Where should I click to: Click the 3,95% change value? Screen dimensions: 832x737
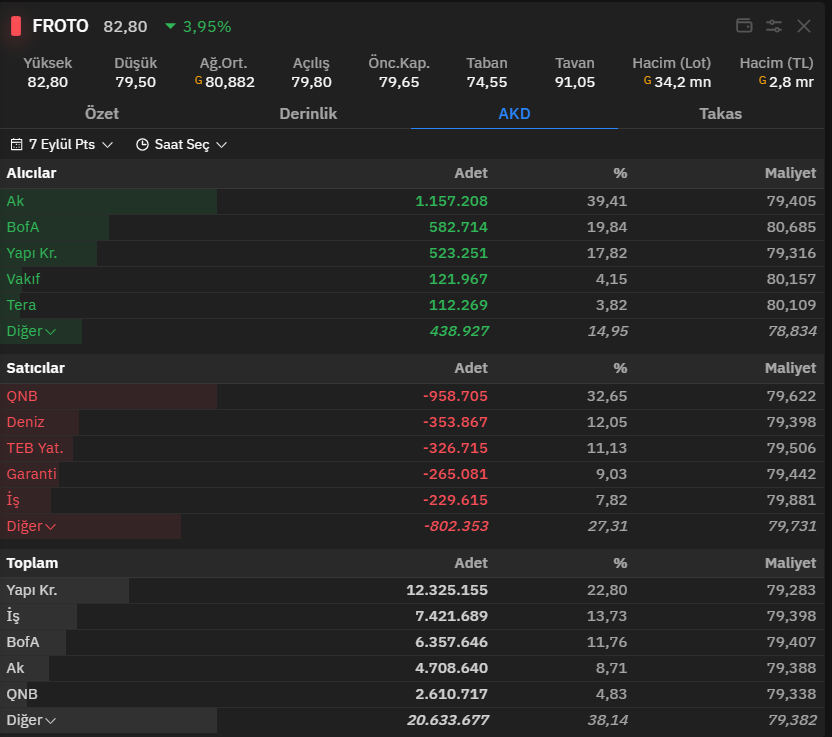[x=207, y=27]
